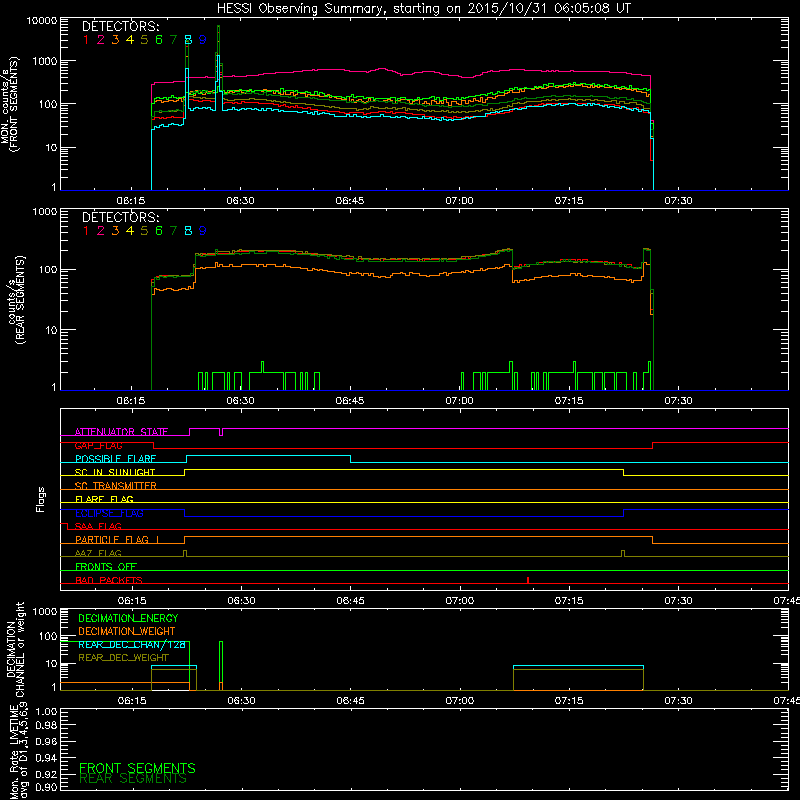Click the 'ATTENUATOR_STATE' flag label

click(x=121, y=432)
